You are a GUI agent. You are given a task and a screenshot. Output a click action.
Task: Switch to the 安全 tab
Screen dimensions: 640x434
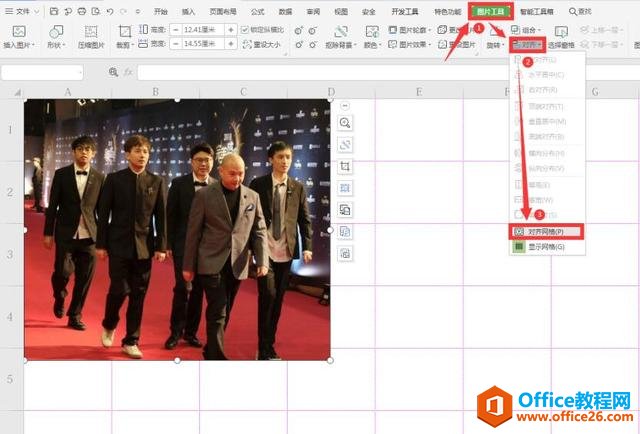pos(369,12)
